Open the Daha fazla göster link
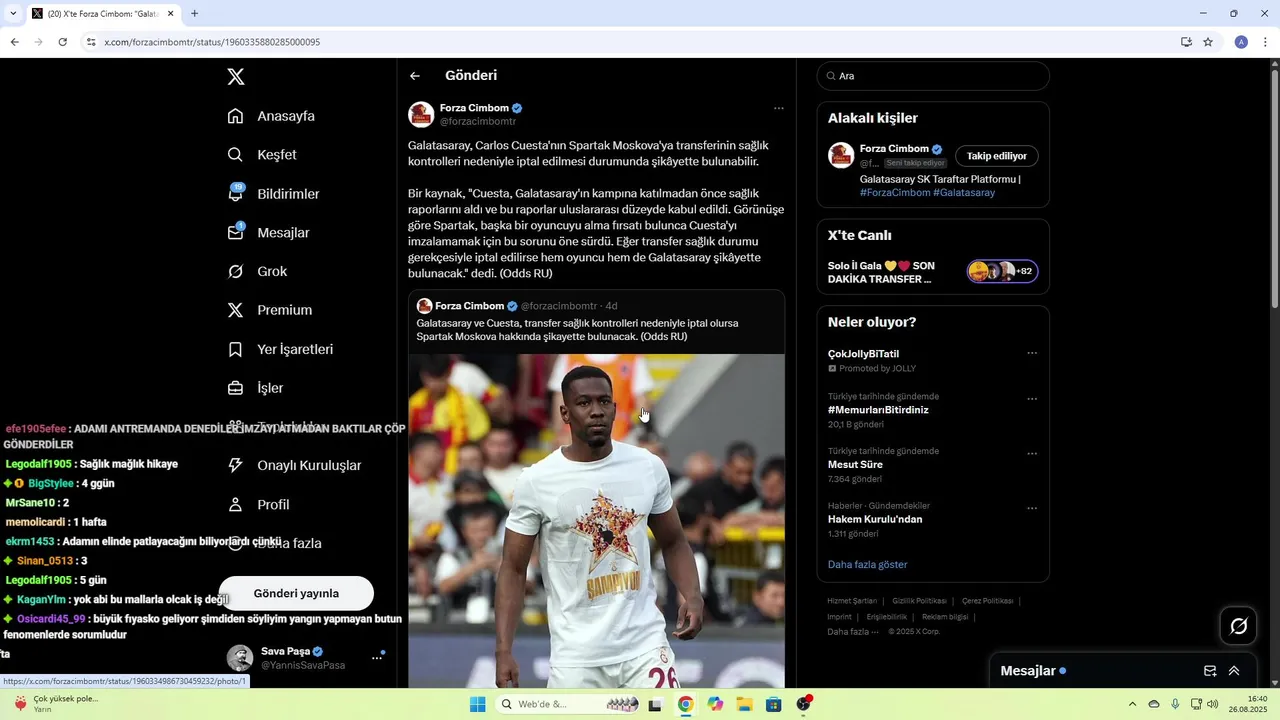This screenshot has width=1280, height=720. coord(867,565)
